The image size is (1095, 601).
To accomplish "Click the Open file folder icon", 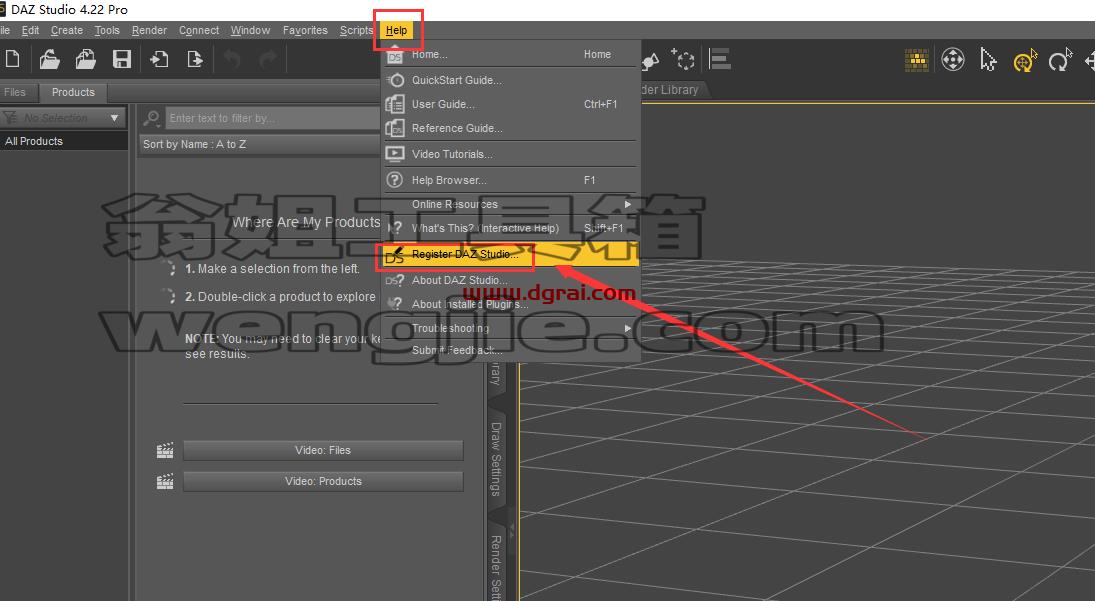I will click(49, 59).
